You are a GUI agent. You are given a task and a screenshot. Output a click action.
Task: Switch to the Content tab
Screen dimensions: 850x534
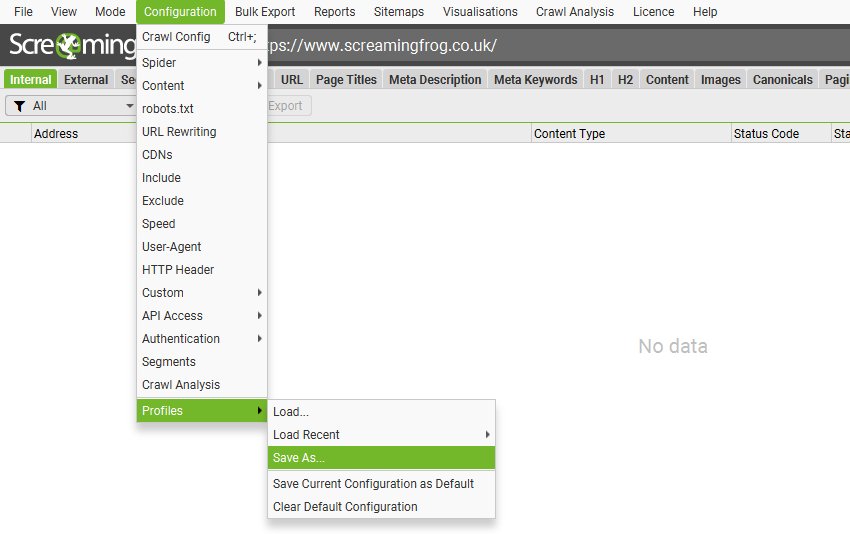[667, 79]
